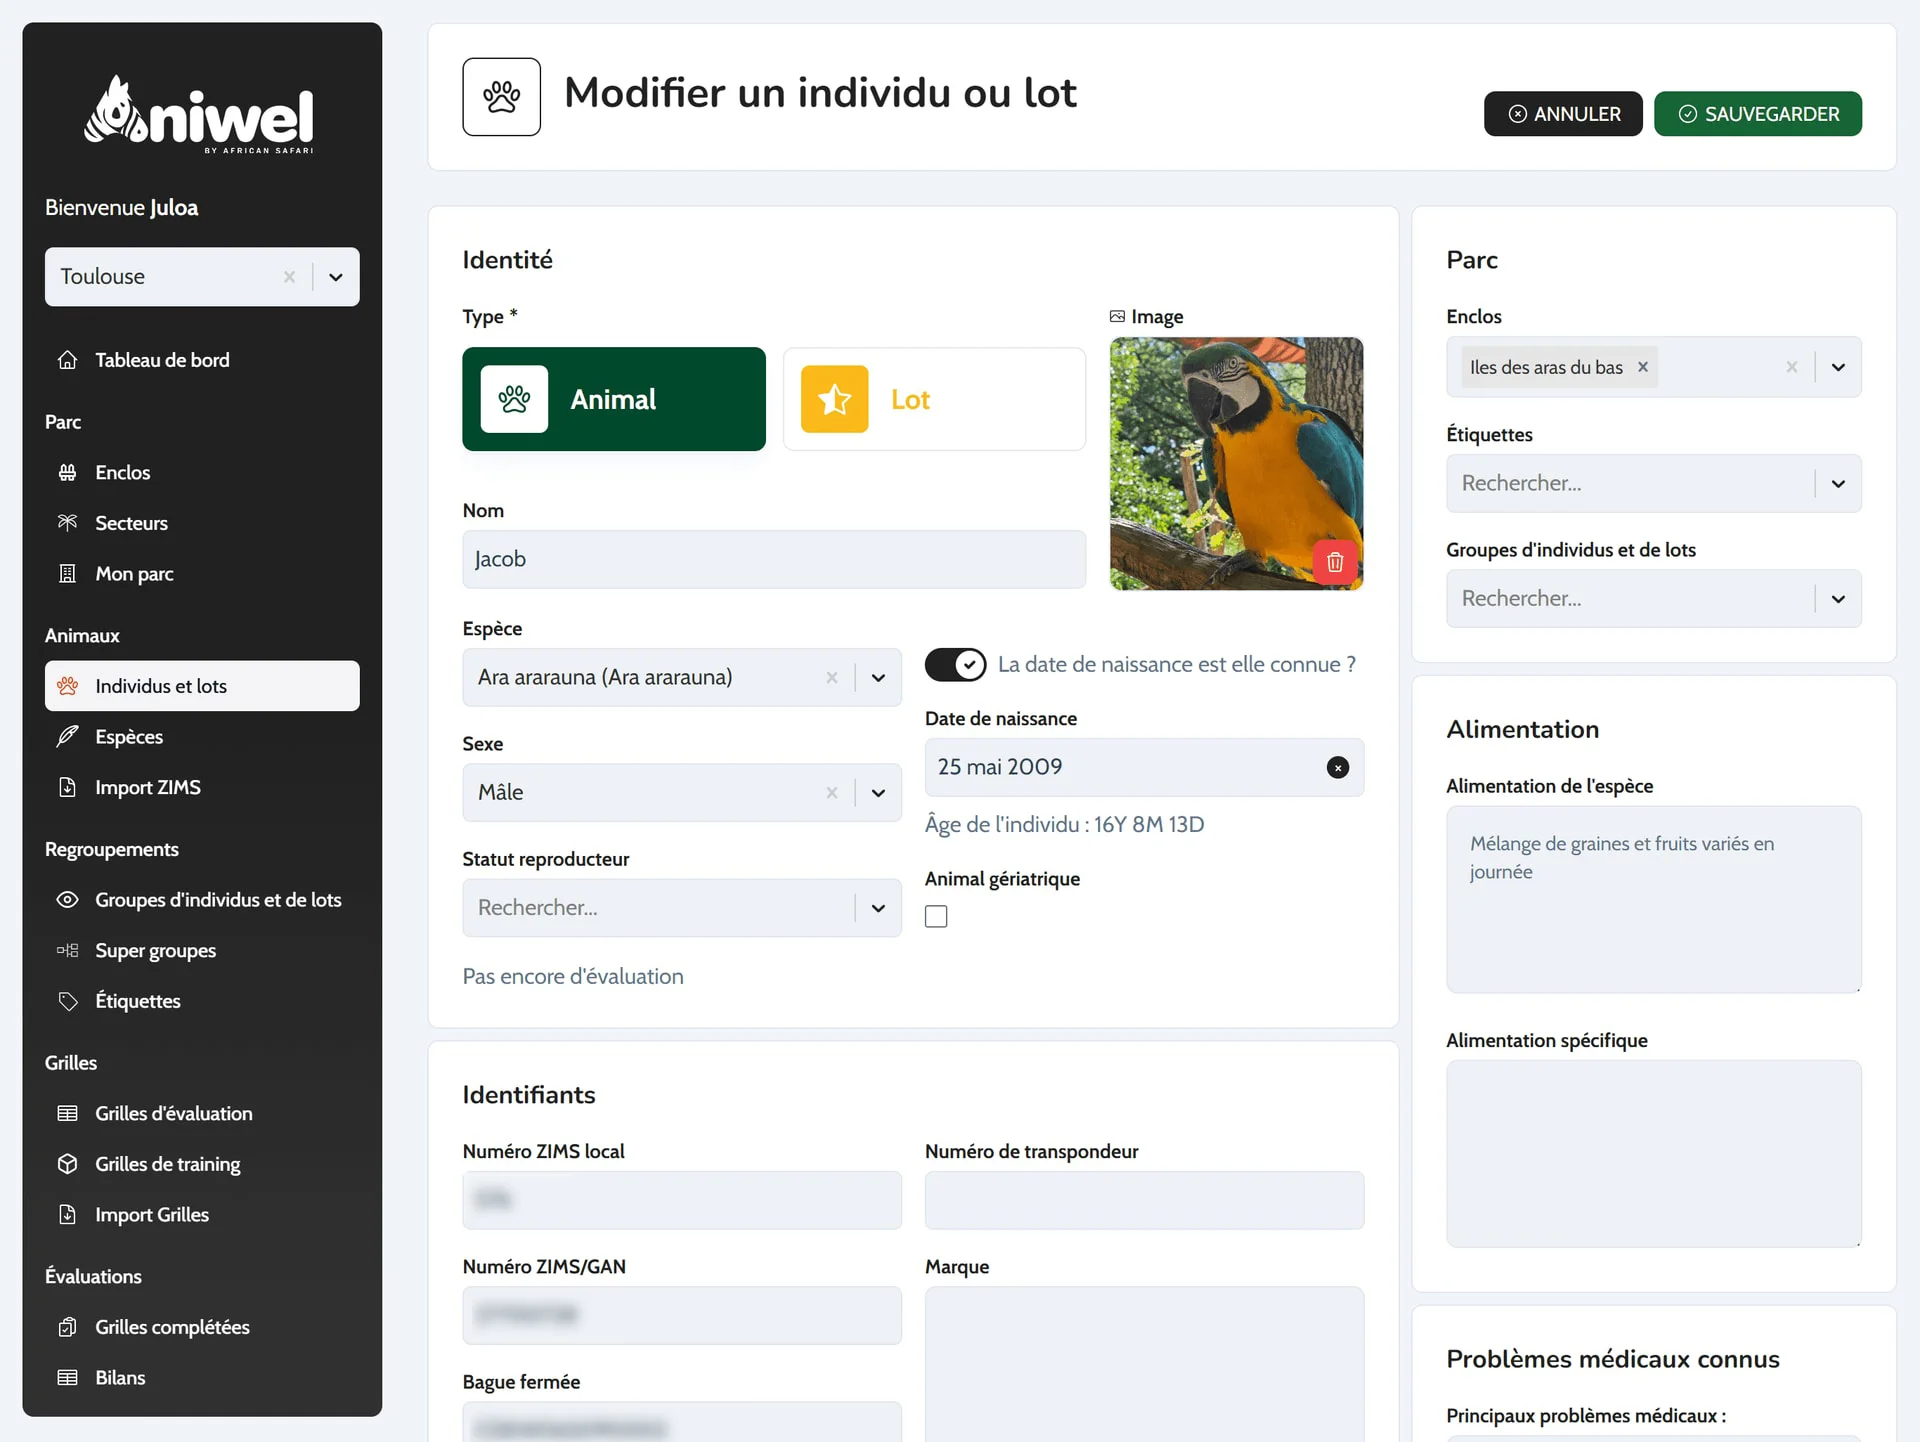The height and width of the screenshot is (1442, 1920).
Task: Click the Nom input field containing Jacob
Action: [773, 559]
